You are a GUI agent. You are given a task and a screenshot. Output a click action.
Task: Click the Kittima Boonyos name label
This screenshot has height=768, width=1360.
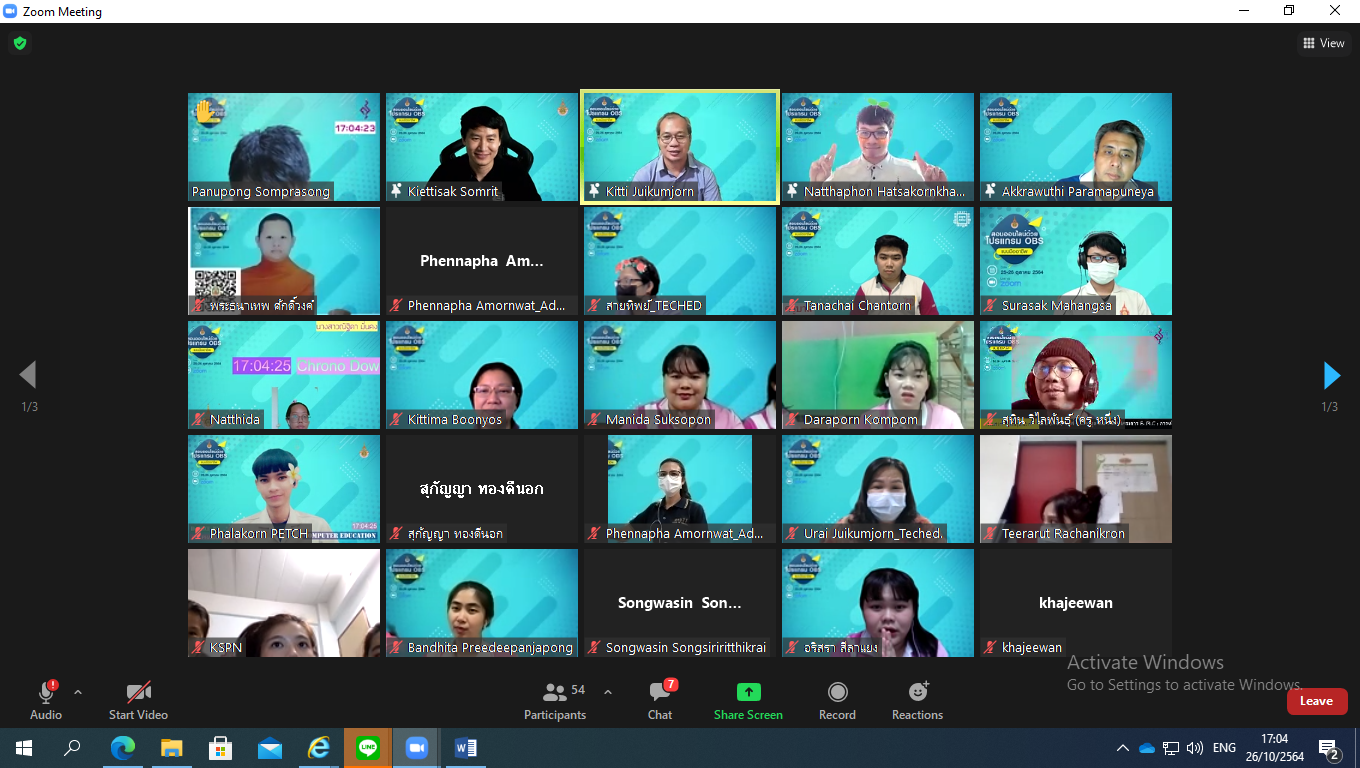(x=455, y=419)
